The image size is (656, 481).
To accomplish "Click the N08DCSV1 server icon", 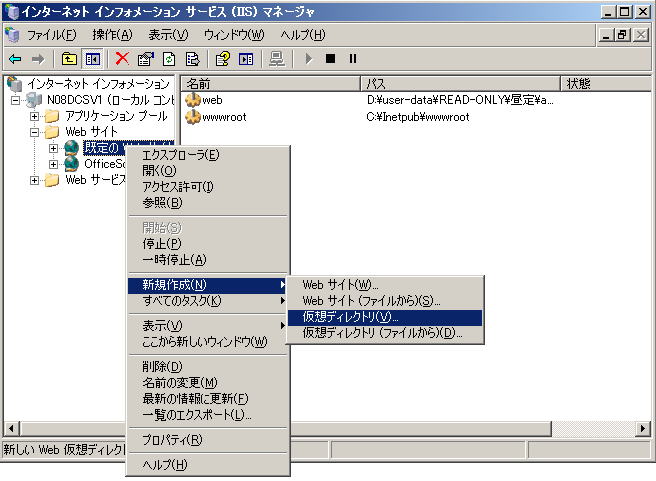I will (34, 100).
